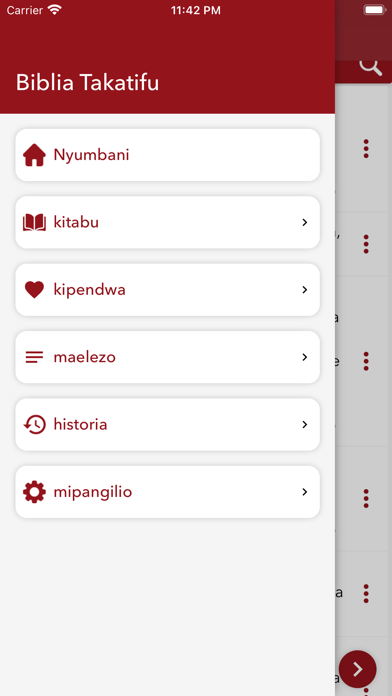
Task: Open the historia menu label
Action: point(80,424)
